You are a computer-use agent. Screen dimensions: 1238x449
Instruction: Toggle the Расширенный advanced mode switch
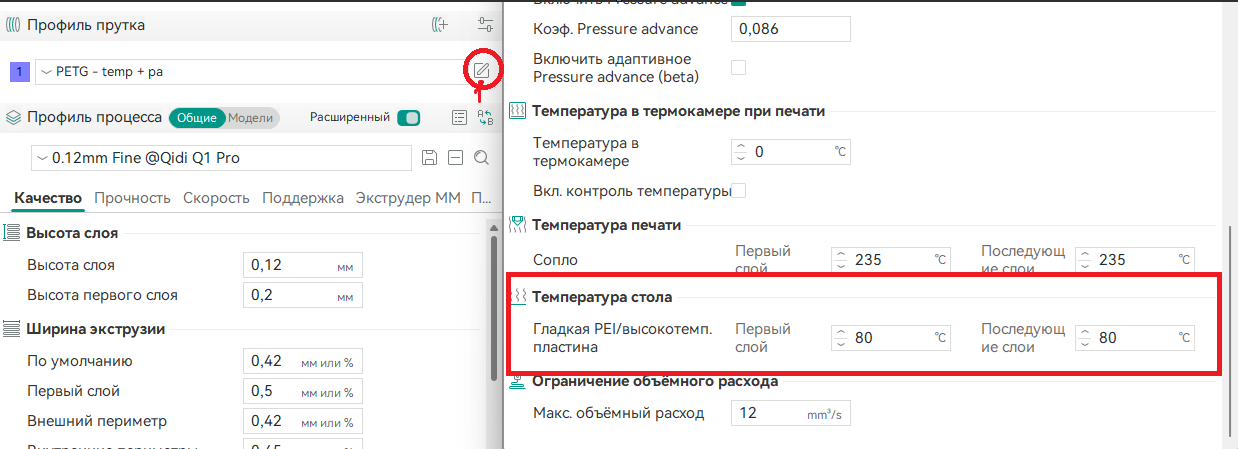click(x=408, y=118)
